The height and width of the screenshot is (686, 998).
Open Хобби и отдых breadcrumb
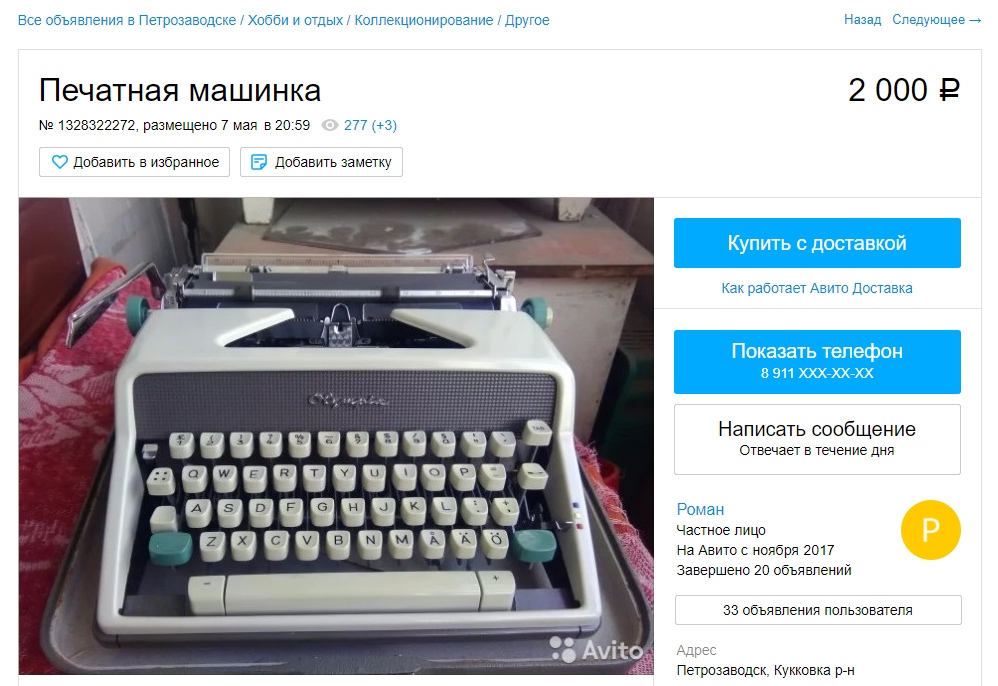295,20
